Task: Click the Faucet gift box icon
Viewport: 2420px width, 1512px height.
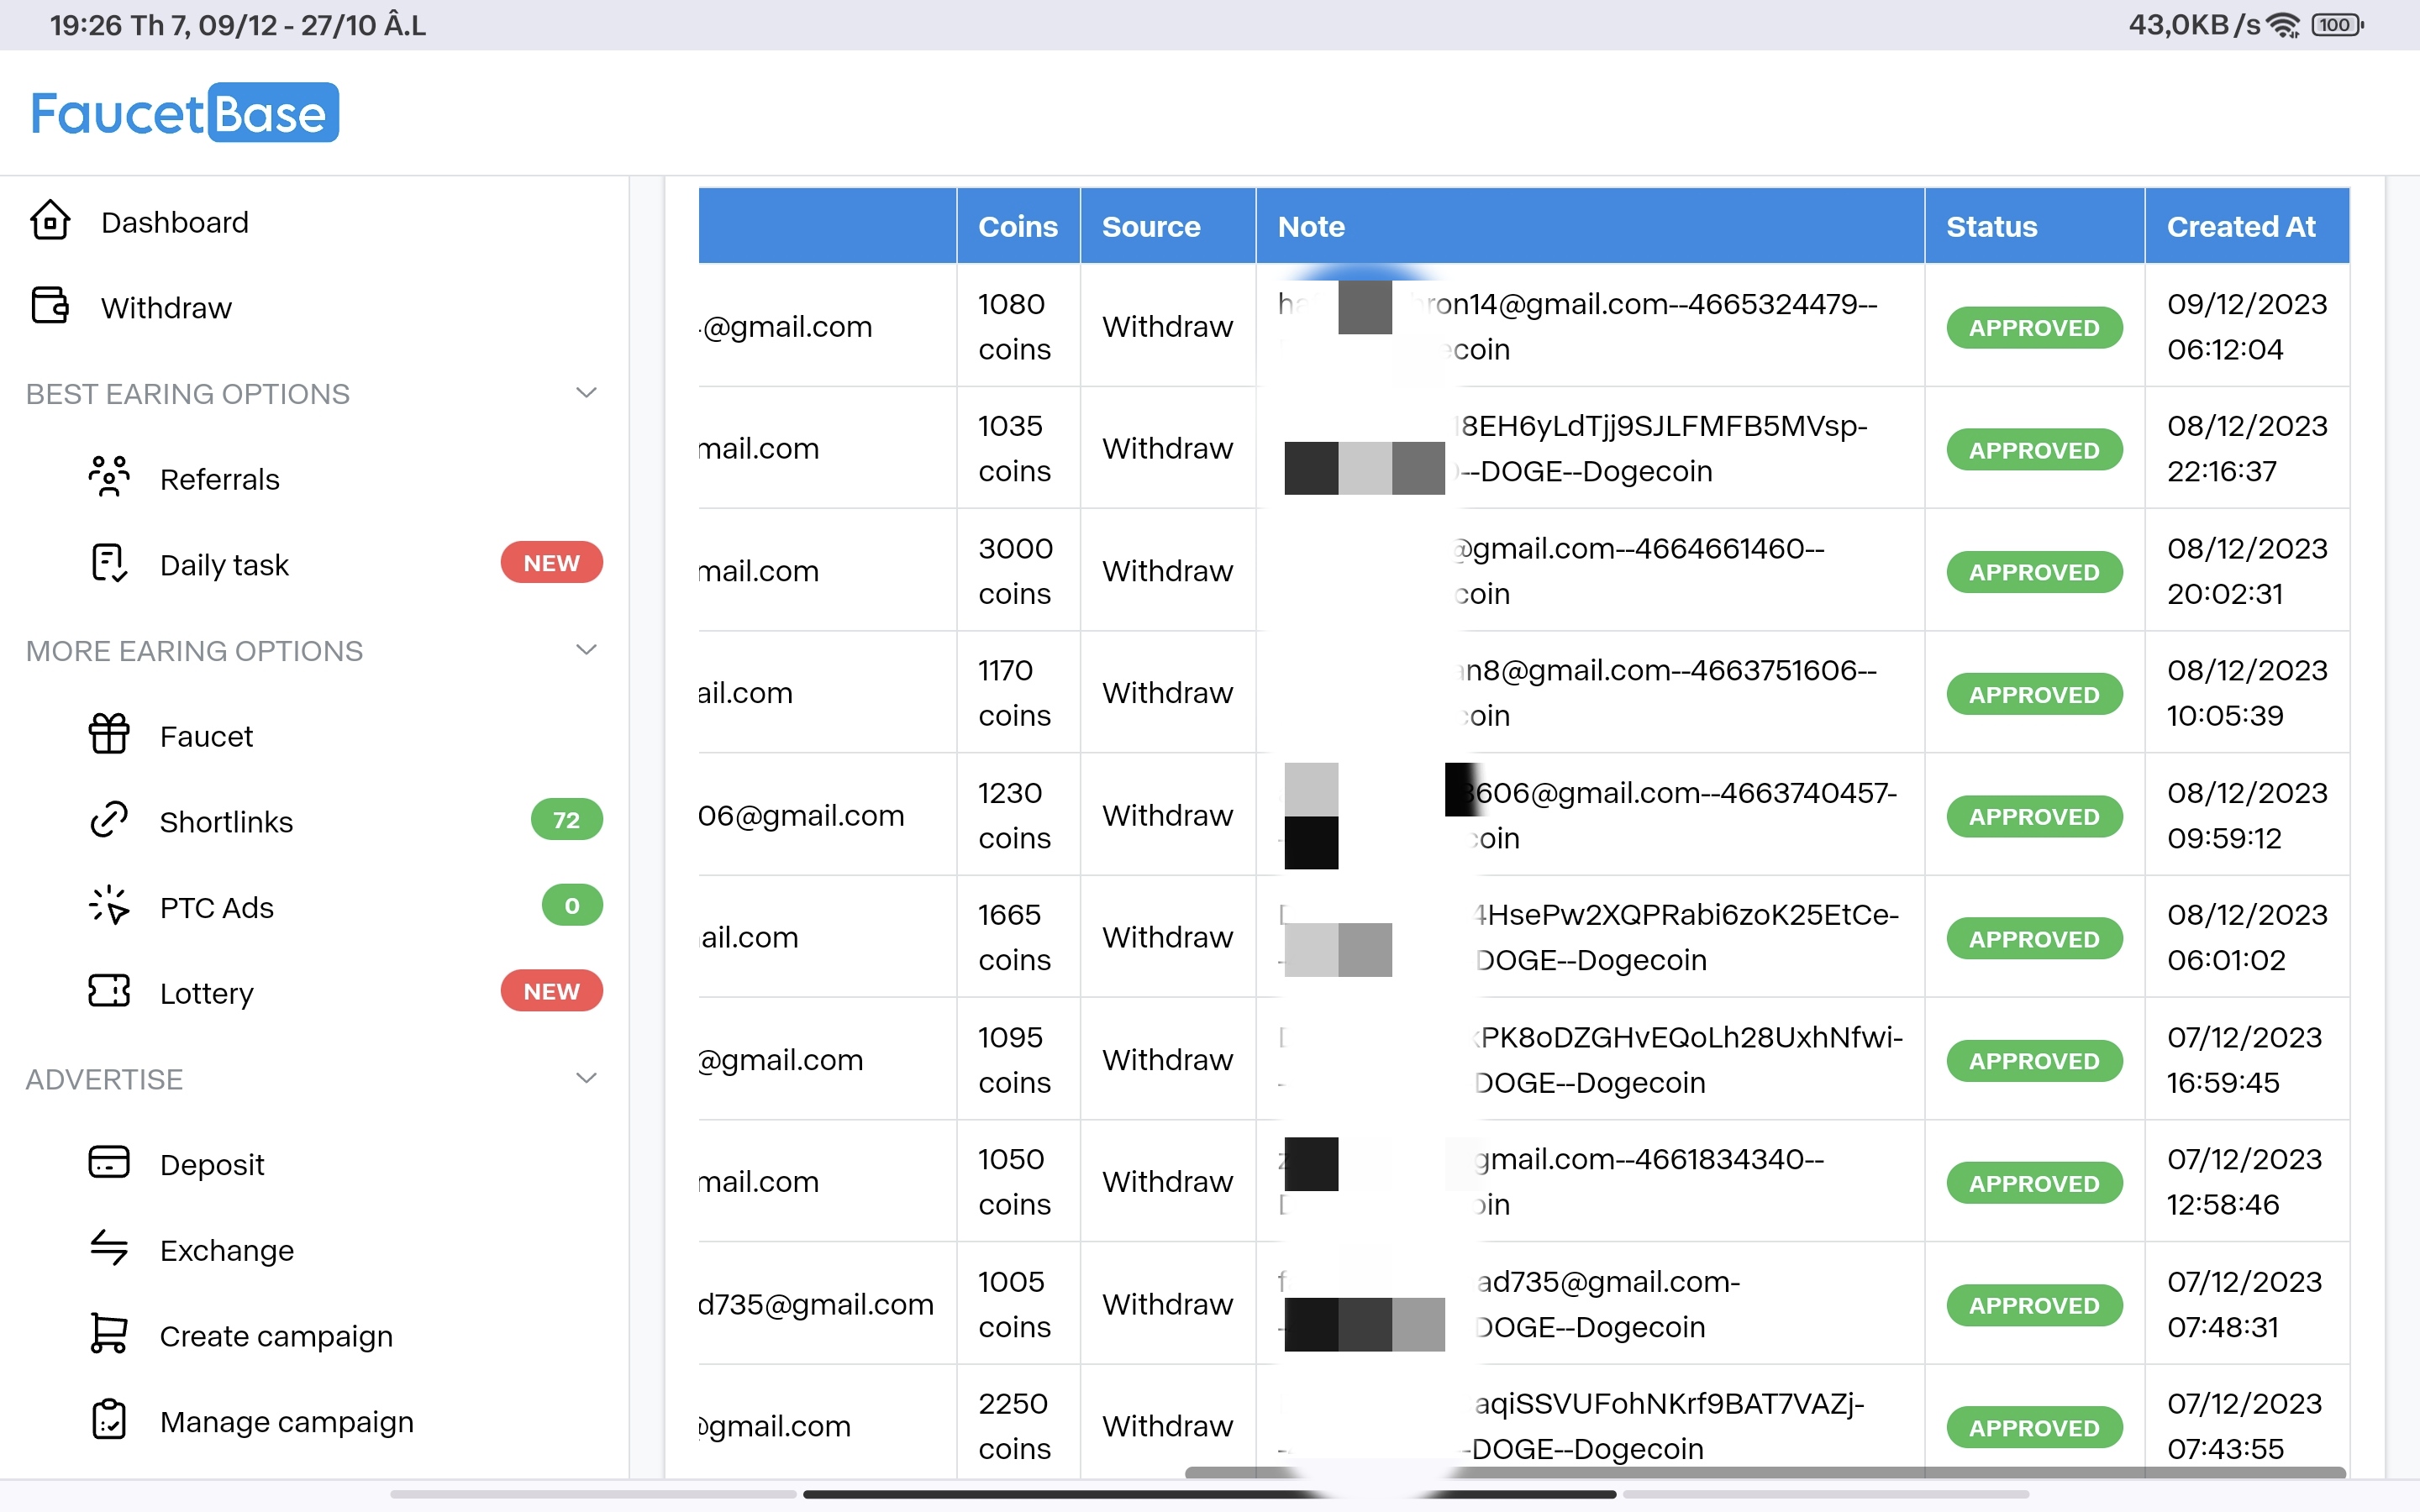Action: (x=108, y=735)
